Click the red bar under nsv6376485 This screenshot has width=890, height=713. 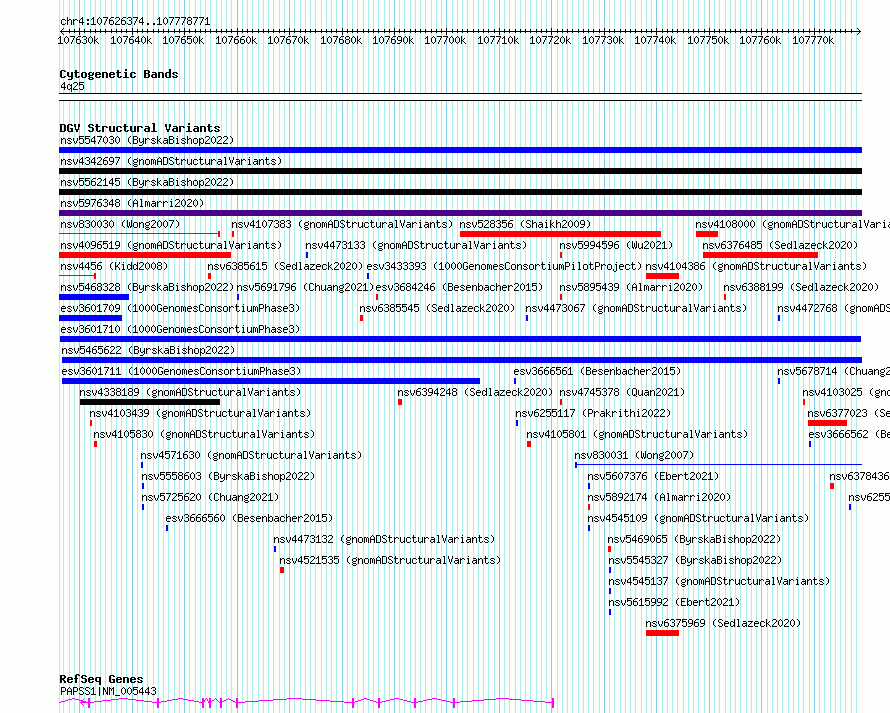click(x=760, y=255)
